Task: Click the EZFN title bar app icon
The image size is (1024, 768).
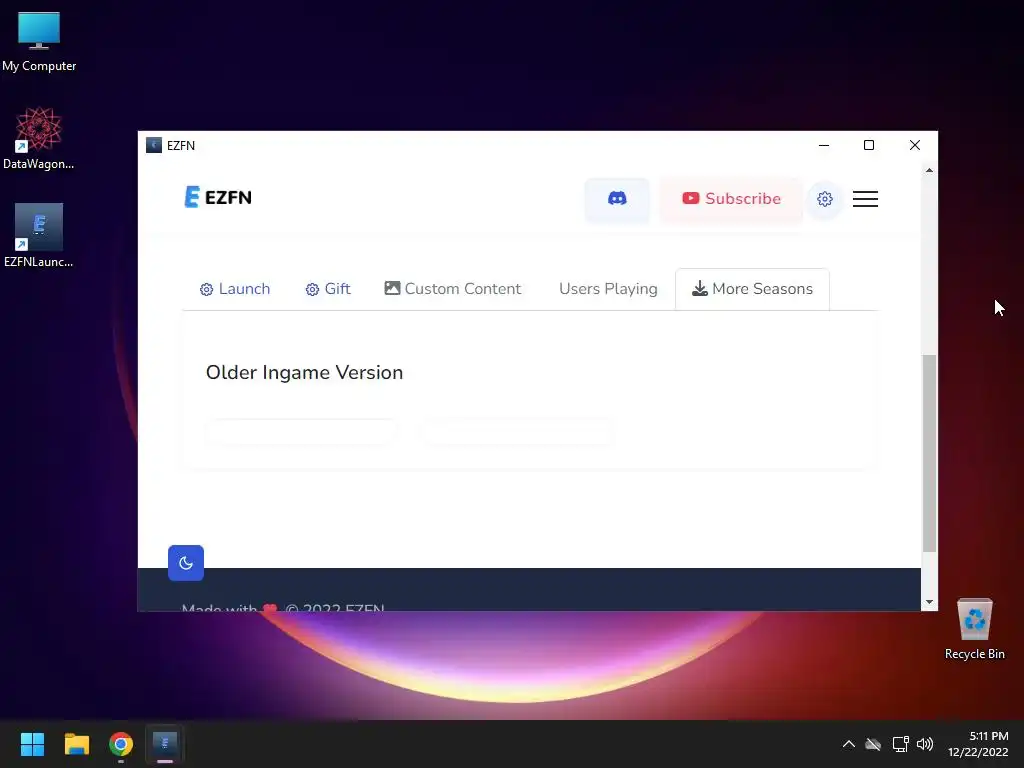Action: tap(153, 145)
